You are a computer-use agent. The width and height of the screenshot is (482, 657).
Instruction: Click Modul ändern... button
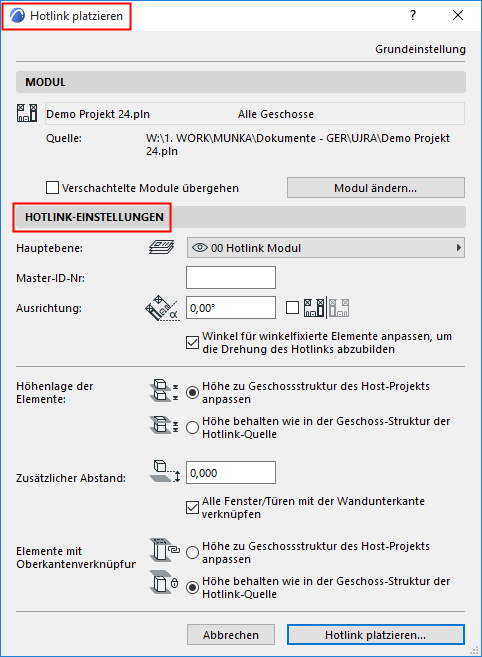(376, 188)
